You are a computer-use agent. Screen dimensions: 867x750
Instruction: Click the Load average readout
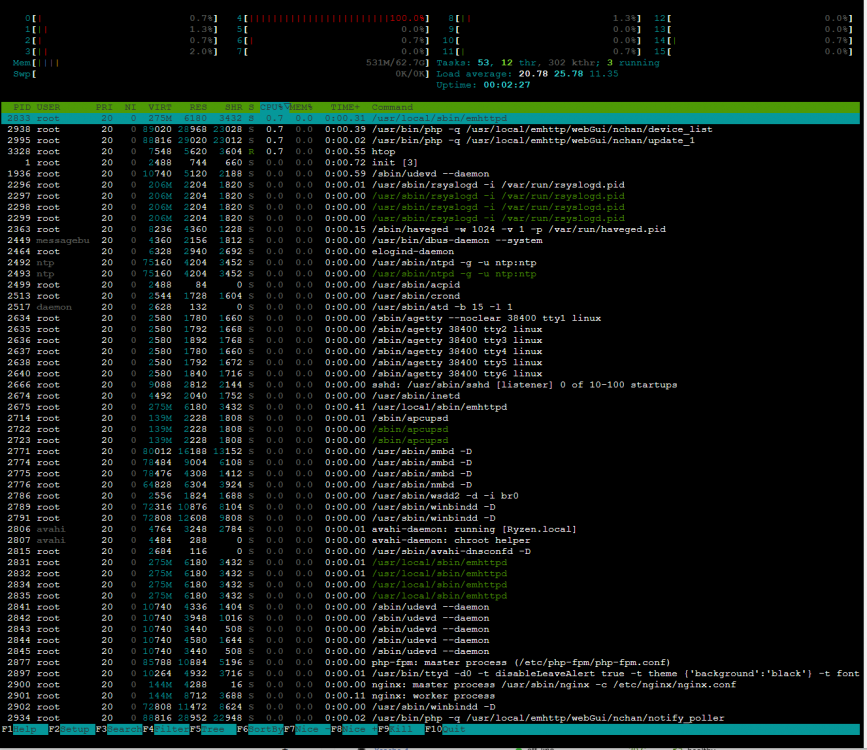(x=527, y=74)
